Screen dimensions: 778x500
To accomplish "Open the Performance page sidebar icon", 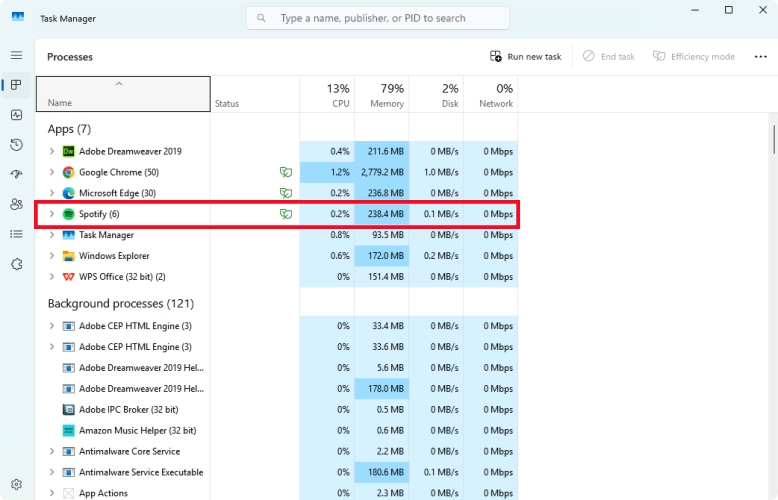I will click(x=16, y=115).
